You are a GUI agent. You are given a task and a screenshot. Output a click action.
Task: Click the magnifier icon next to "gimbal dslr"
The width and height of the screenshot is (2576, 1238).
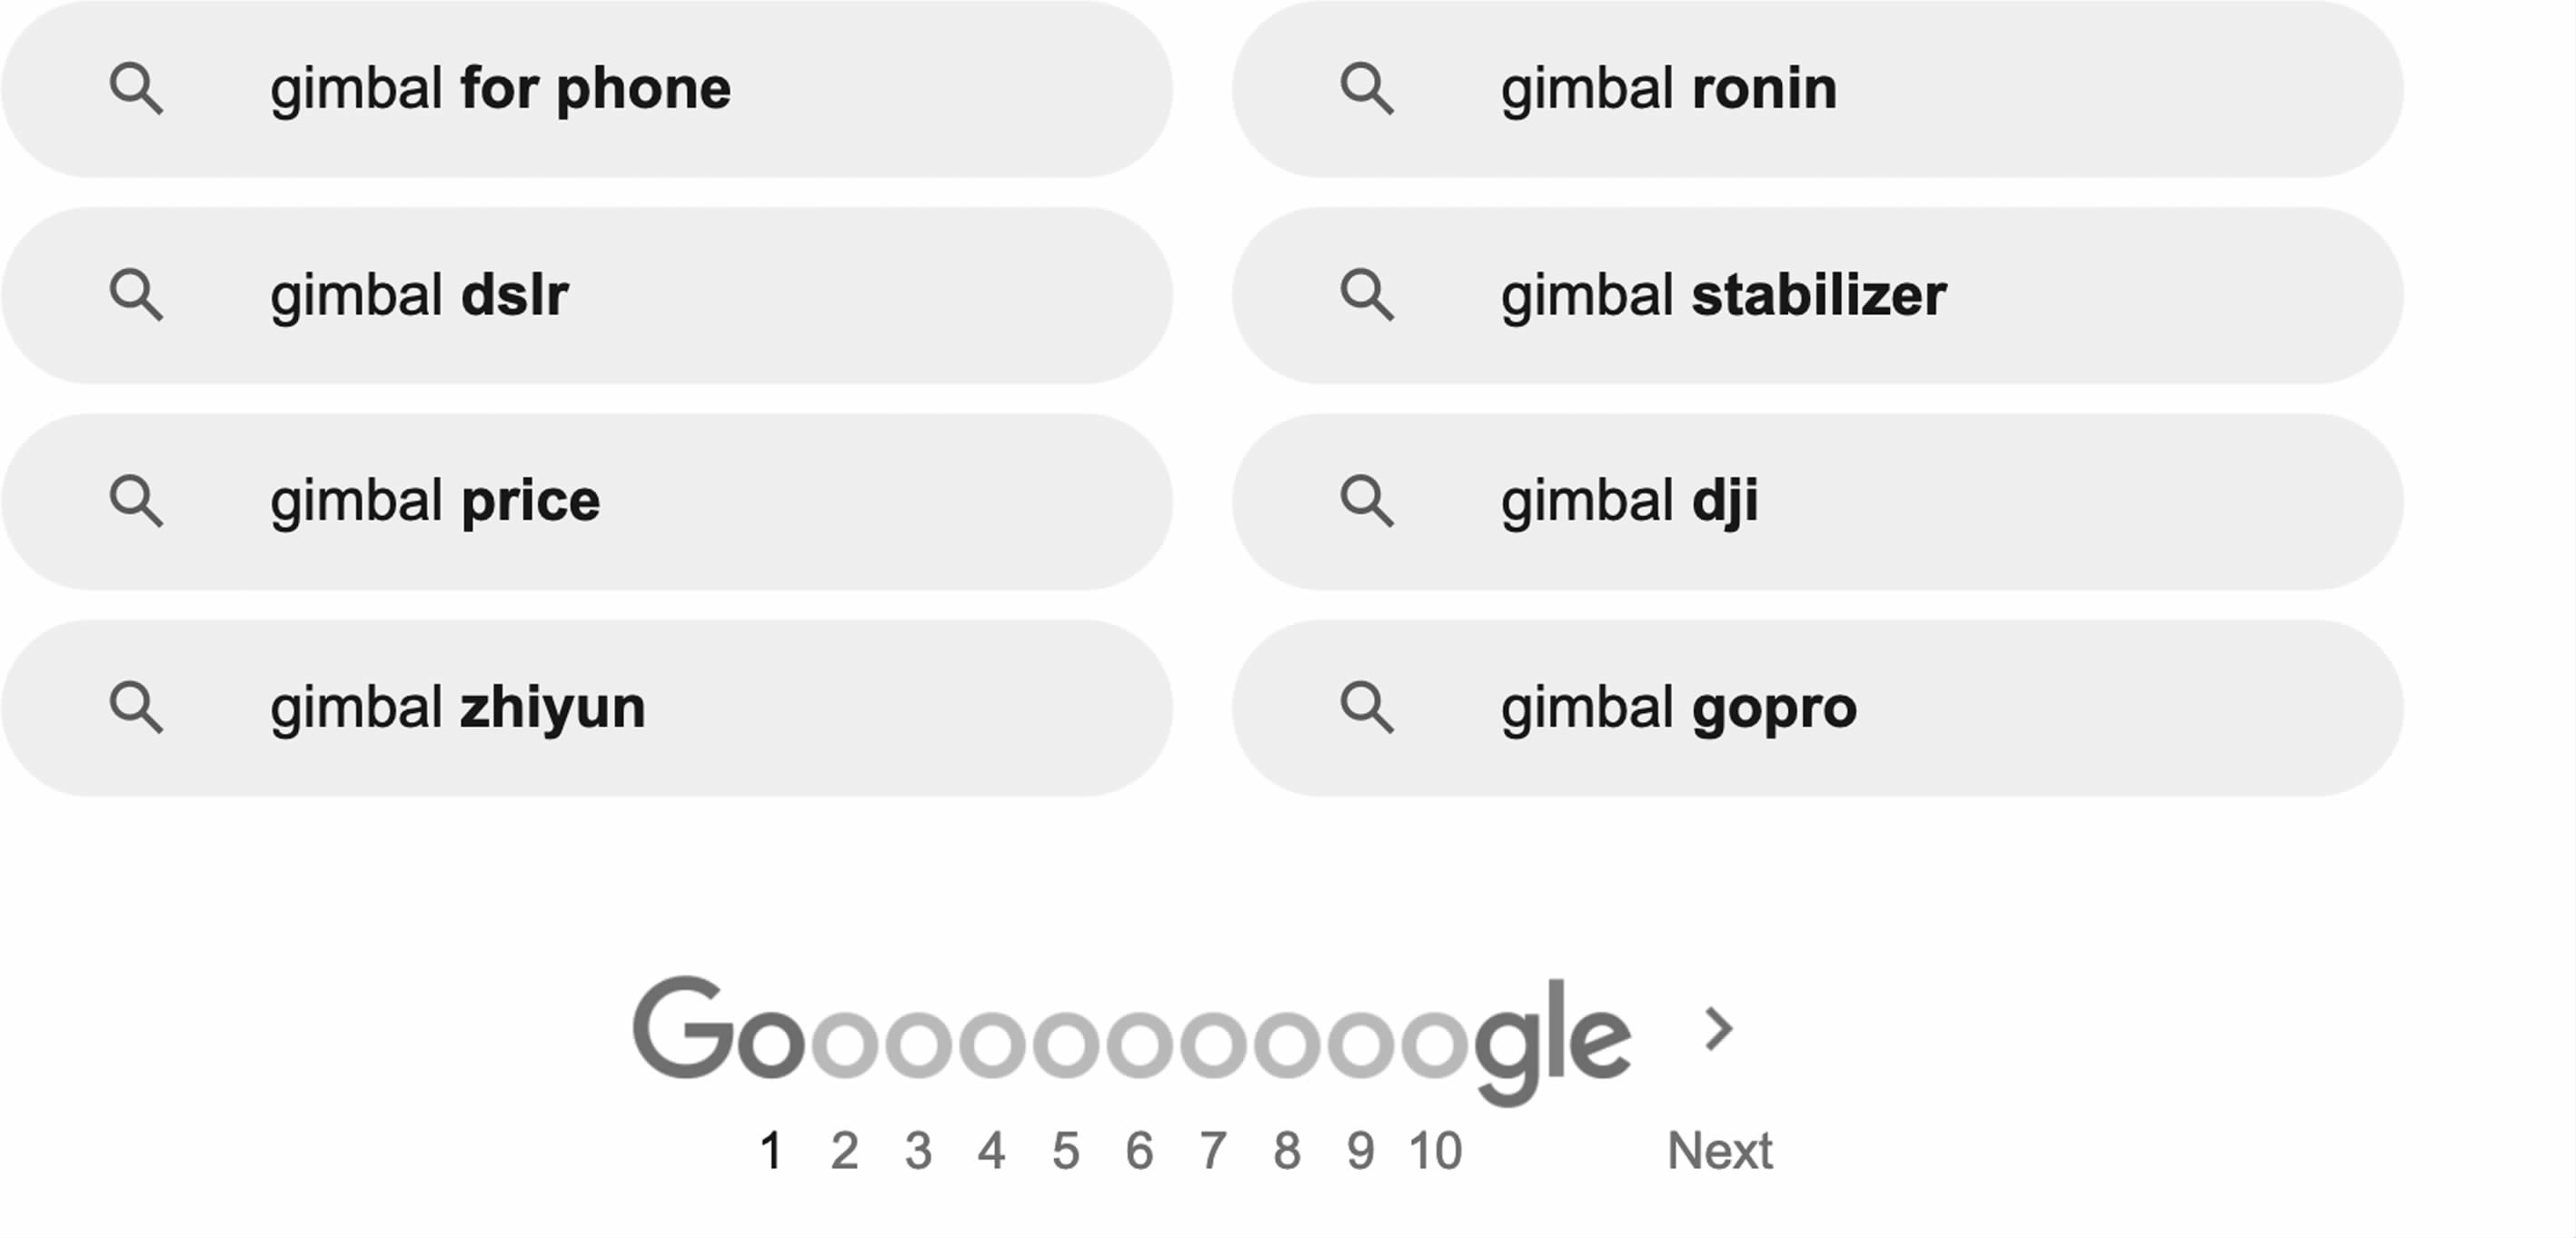point(136,295)
